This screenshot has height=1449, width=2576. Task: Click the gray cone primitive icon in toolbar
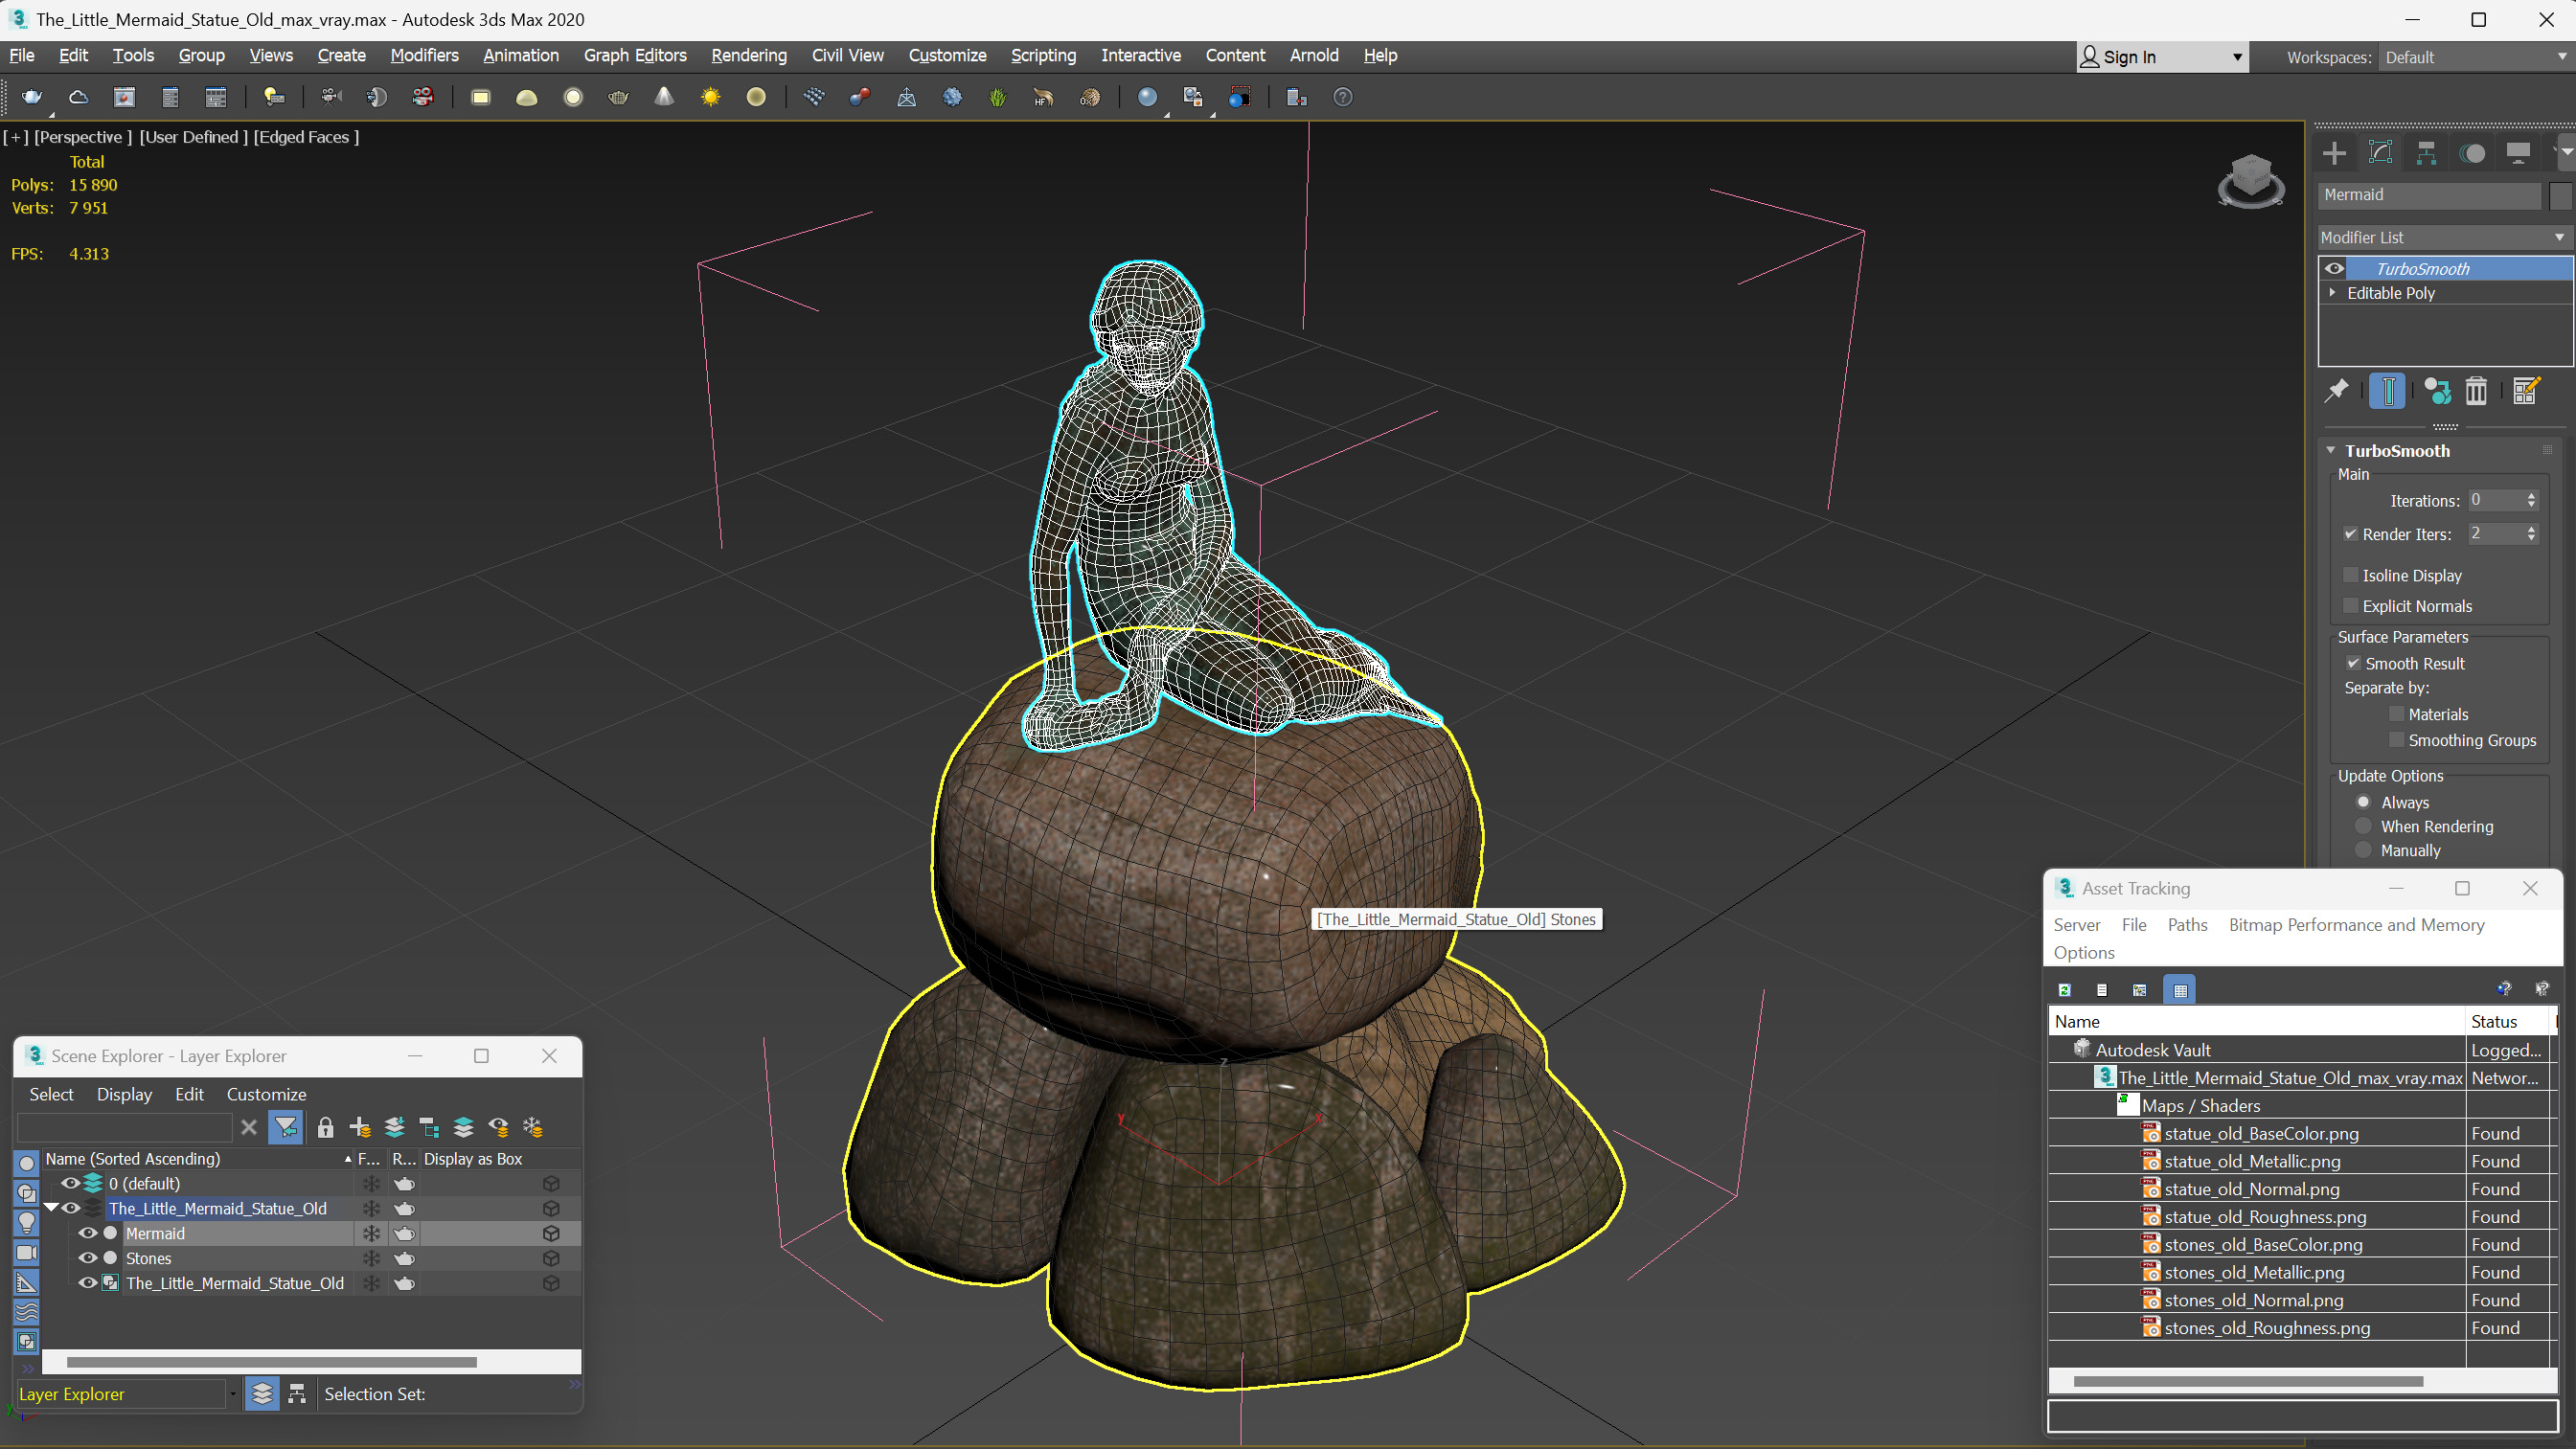(664, 97)
